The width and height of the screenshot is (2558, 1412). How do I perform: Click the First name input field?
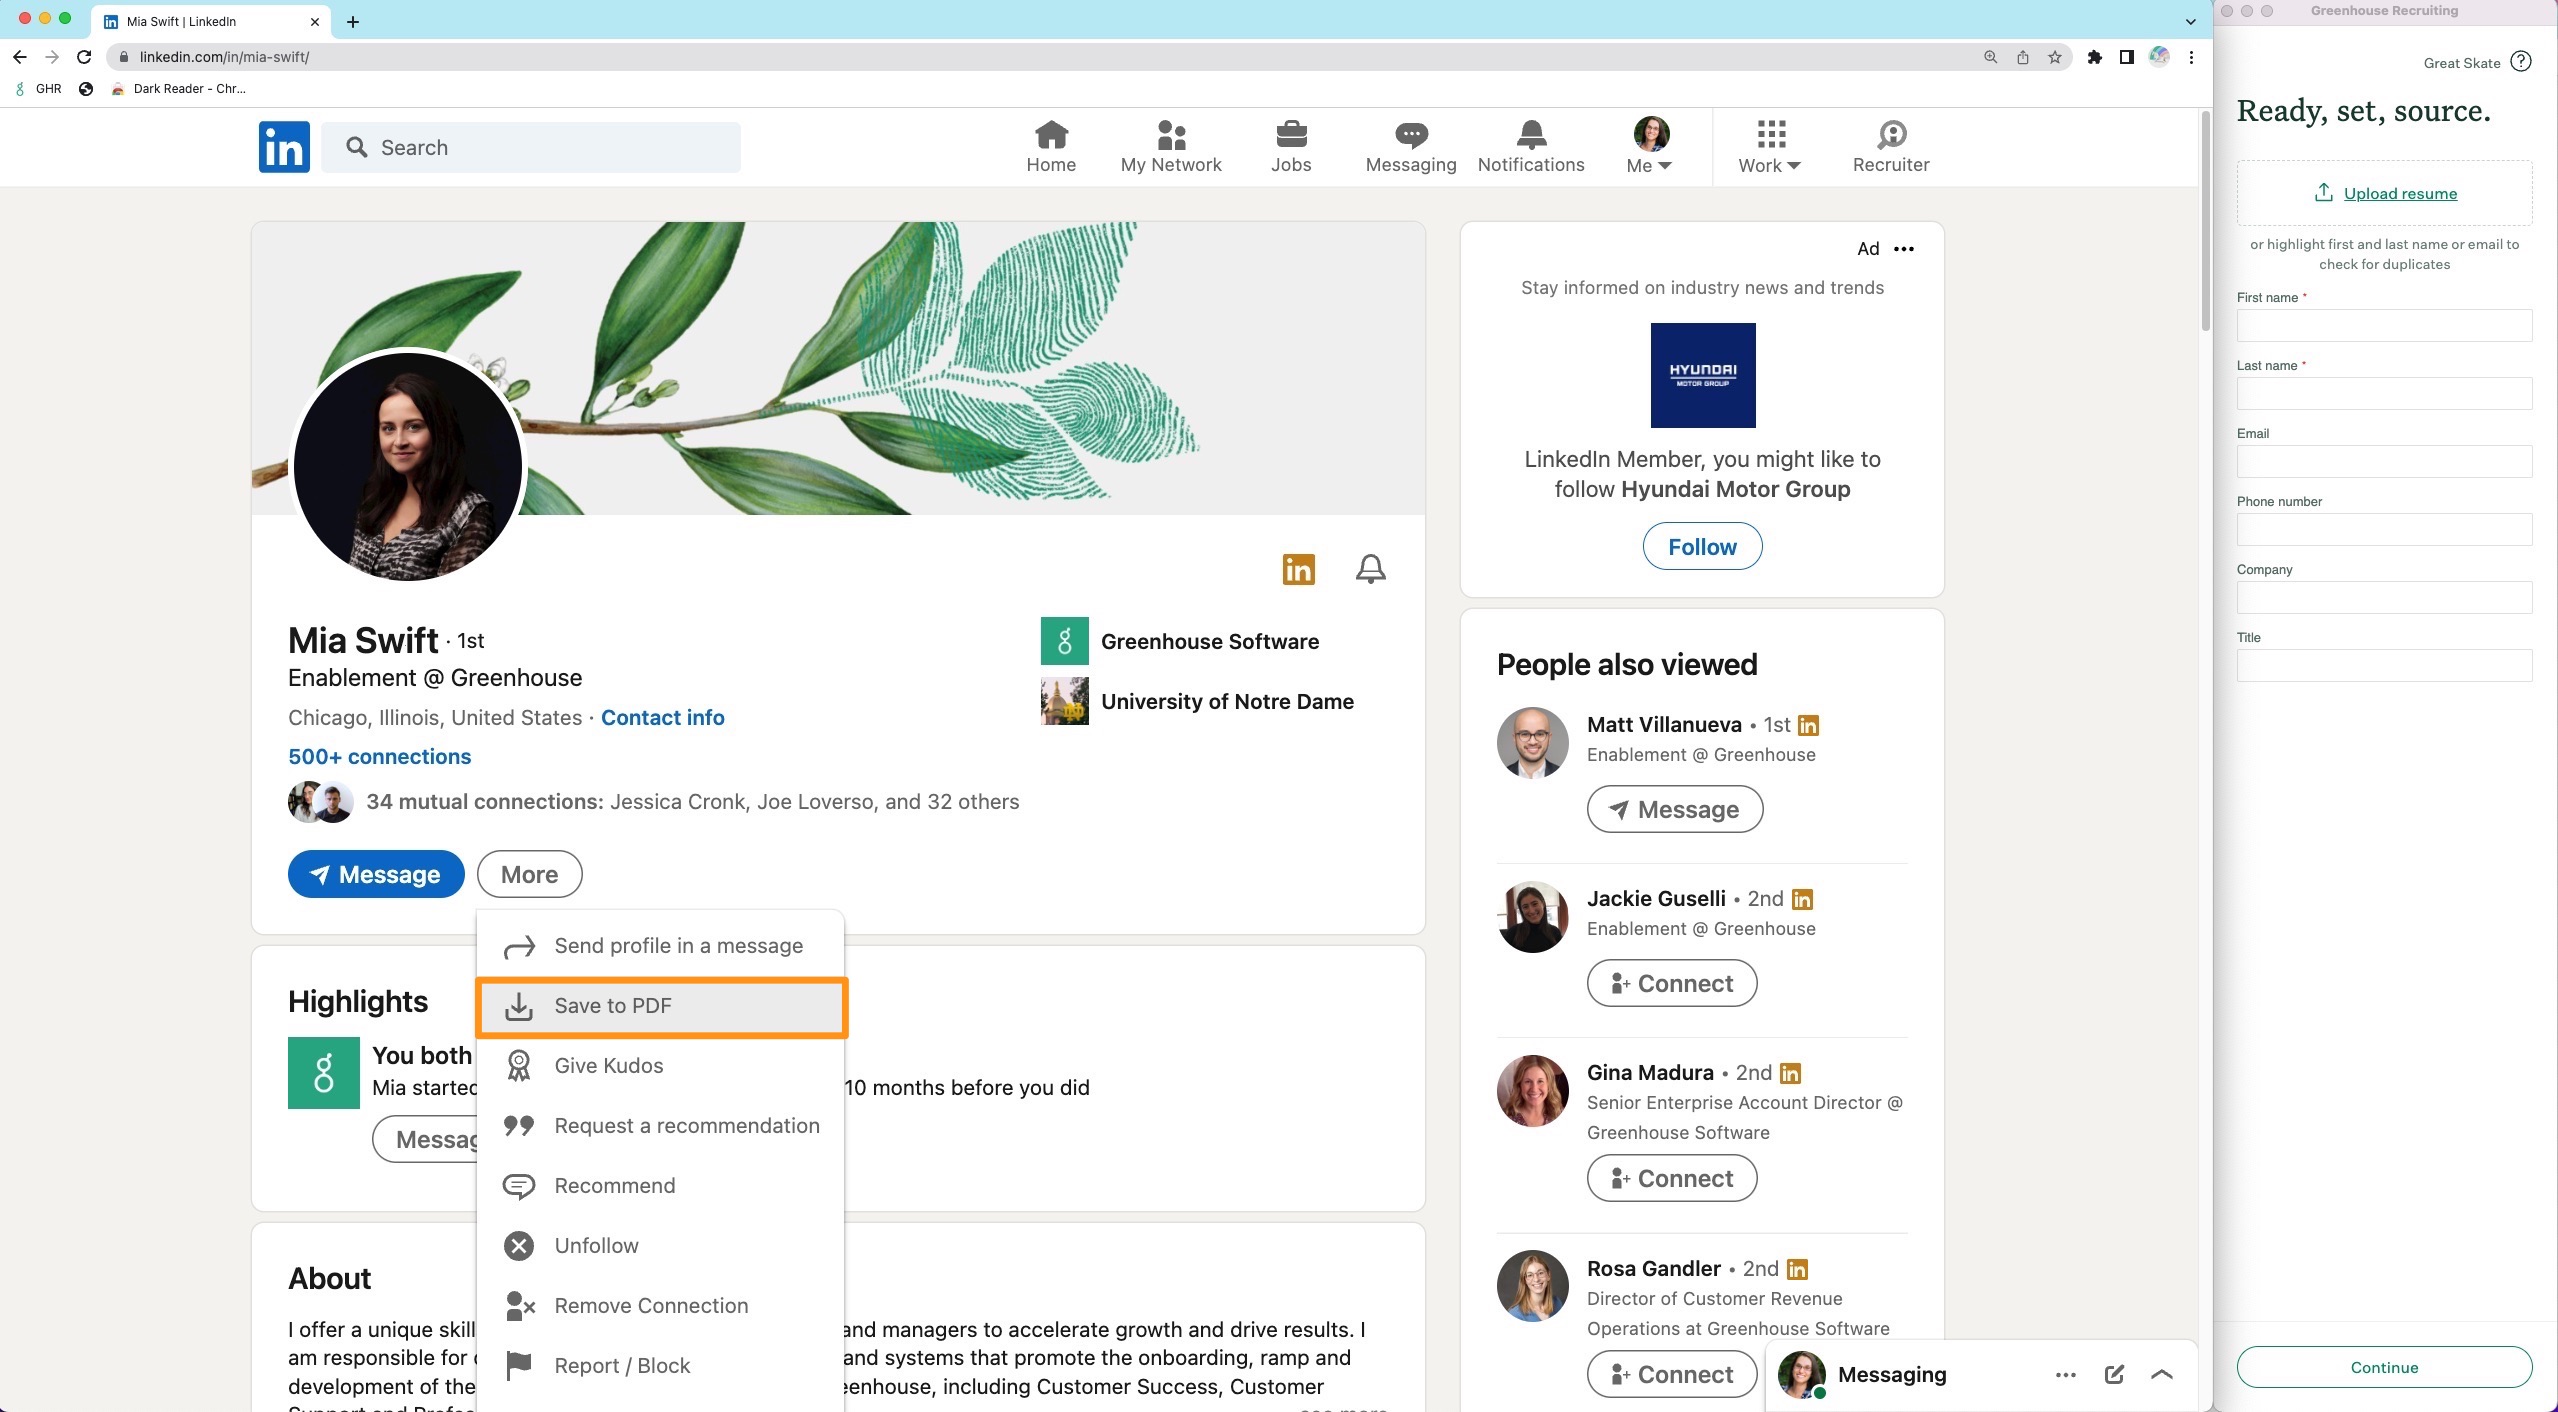click(2383, 326)
